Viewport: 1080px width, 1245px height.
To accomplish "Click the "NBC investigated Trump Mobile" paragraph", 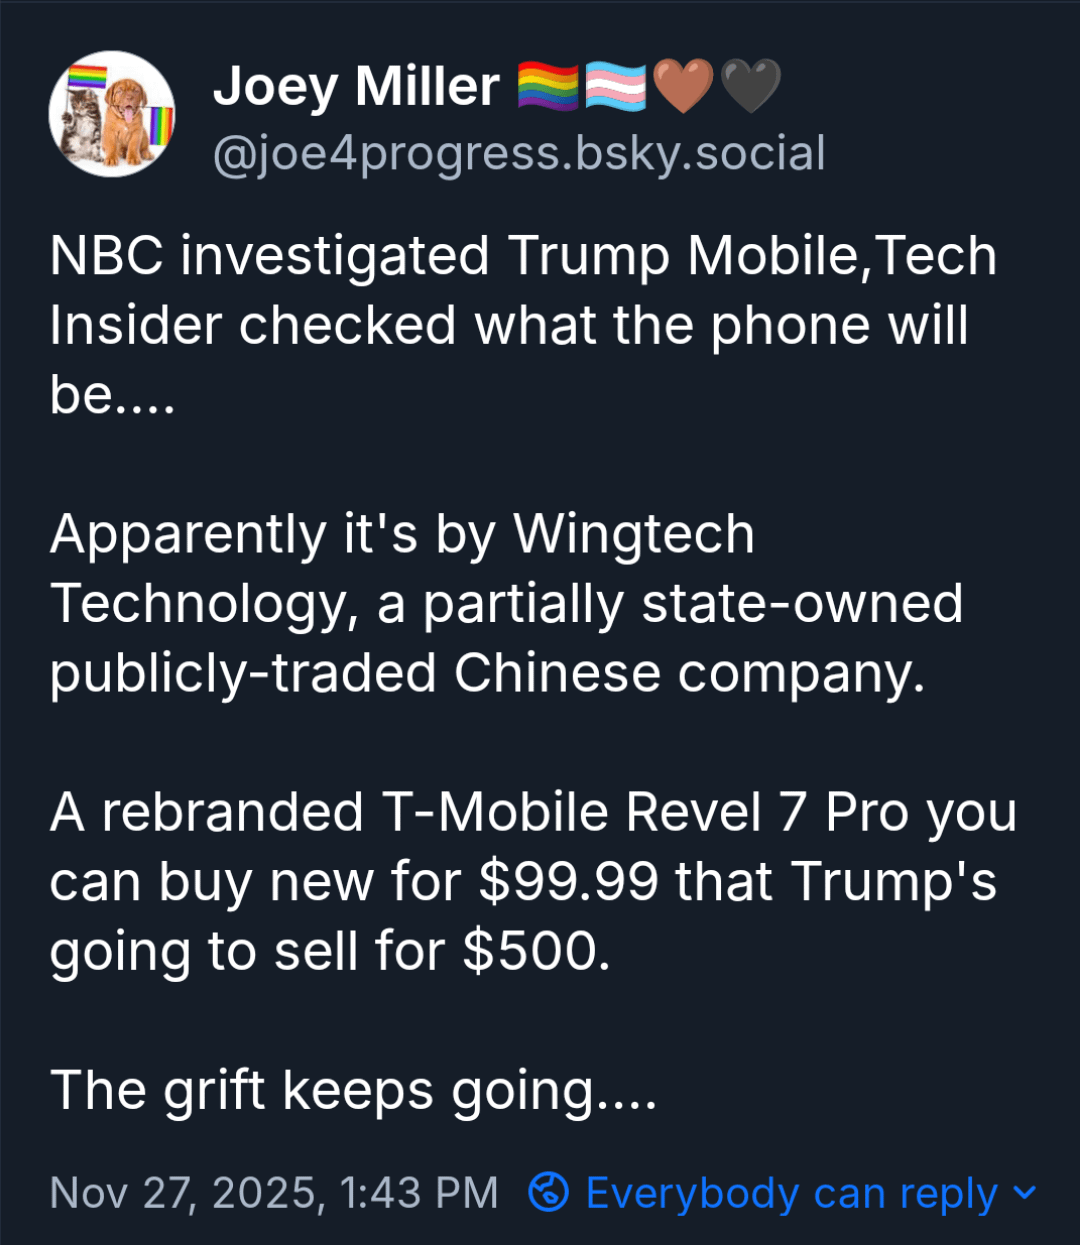I will point(522,256).
